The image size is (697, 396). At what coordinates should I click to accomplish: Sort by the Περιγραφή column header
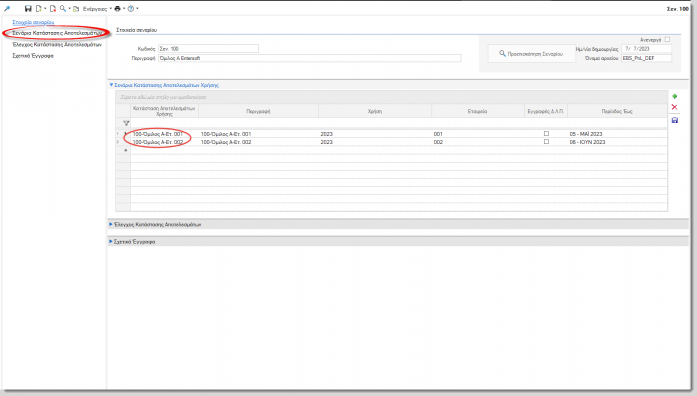point(258,111)
